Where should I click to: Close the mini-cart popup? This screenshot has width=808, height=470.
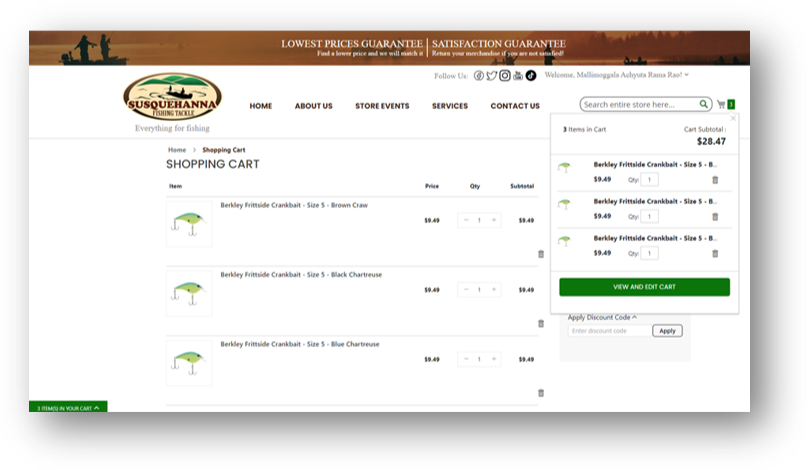(733, 118)
